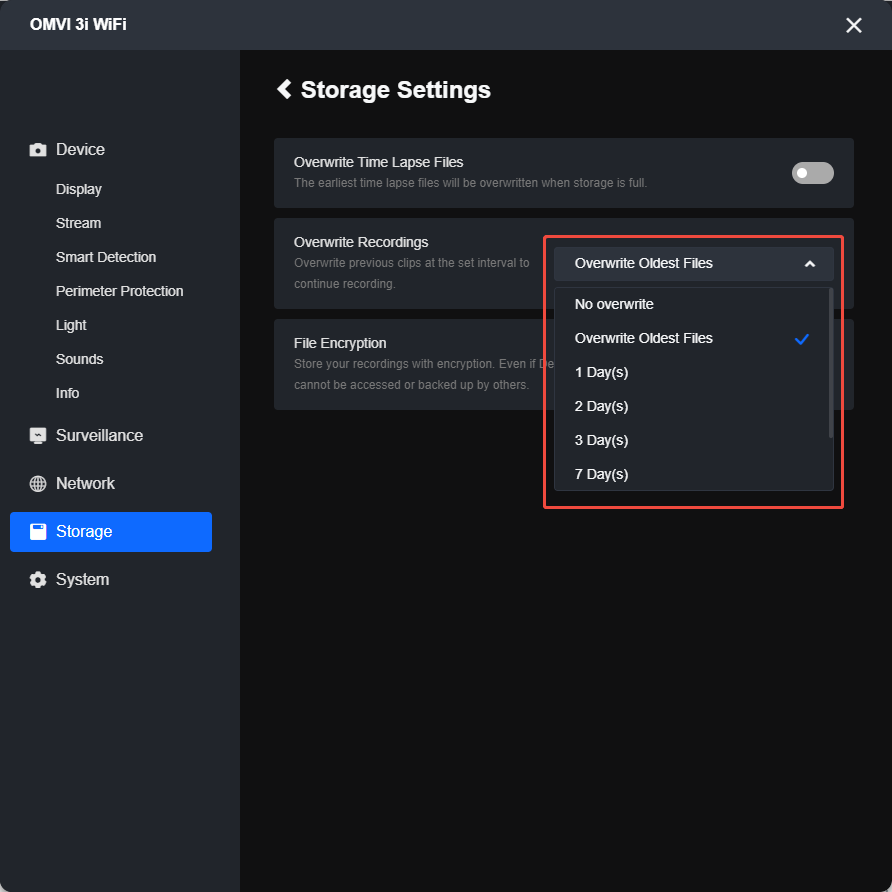This screenshot has height=892, width=892.
Task: Open Smart Detection settings
Action: [106, 257]
